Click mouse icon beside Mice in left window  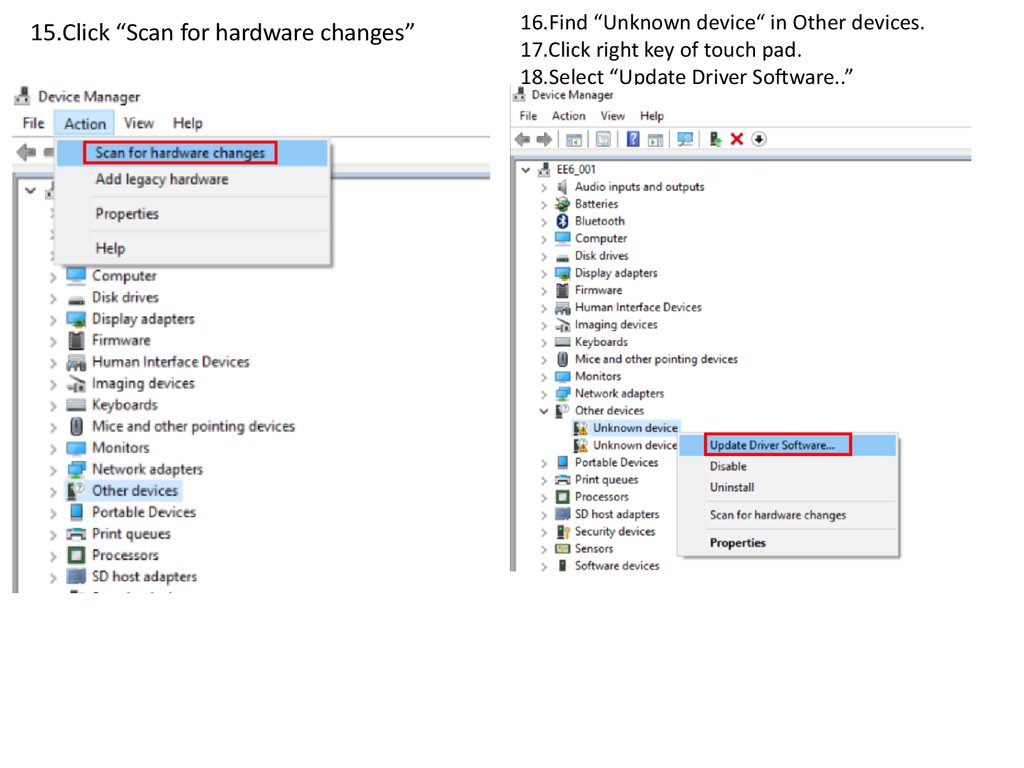[76, 426]
